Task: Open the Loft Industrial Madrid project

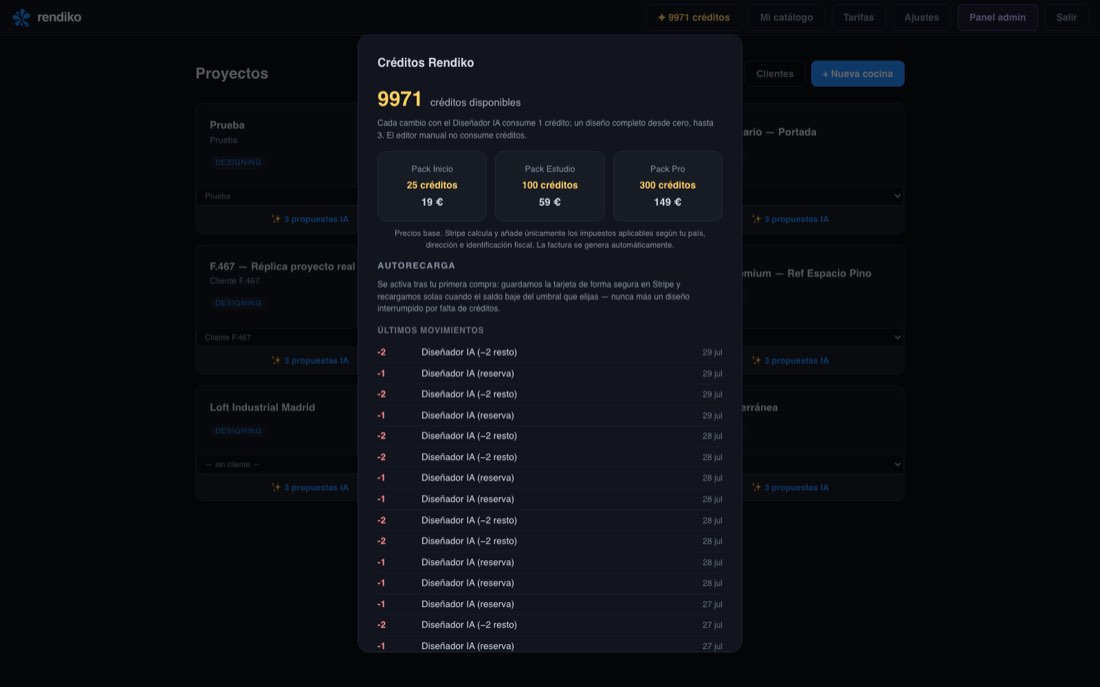Action: coord(262,407)
